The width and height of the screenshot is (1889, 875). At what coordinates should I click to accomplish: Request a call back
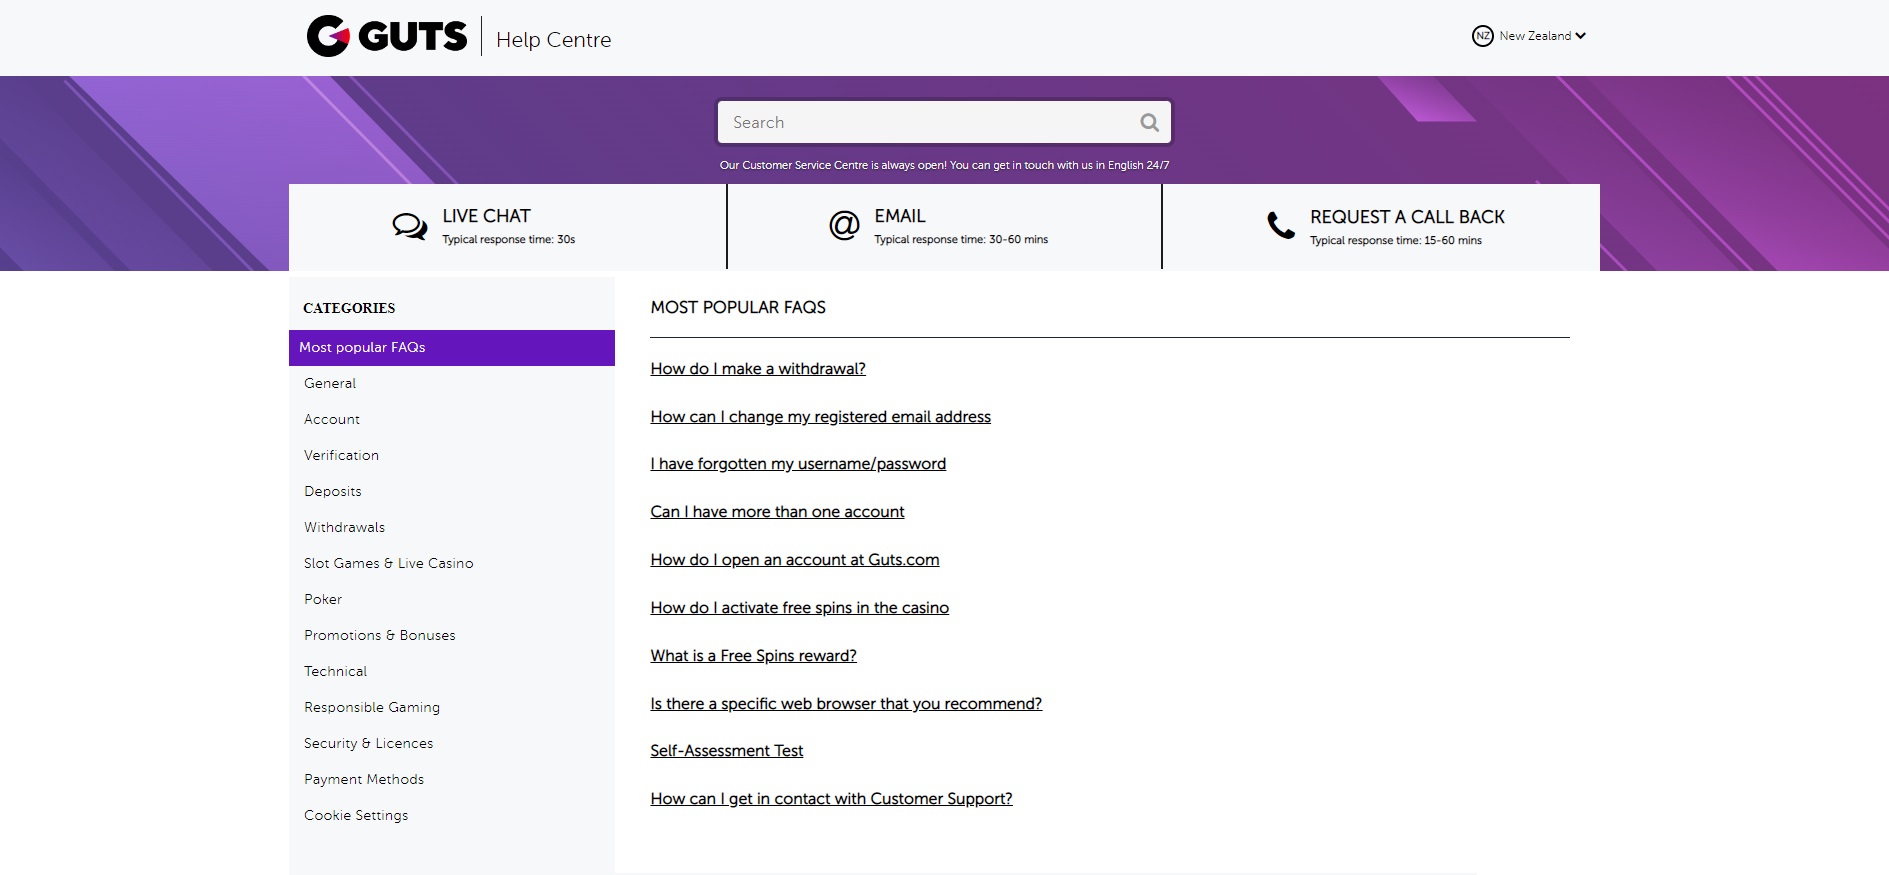coord(1381,227)
